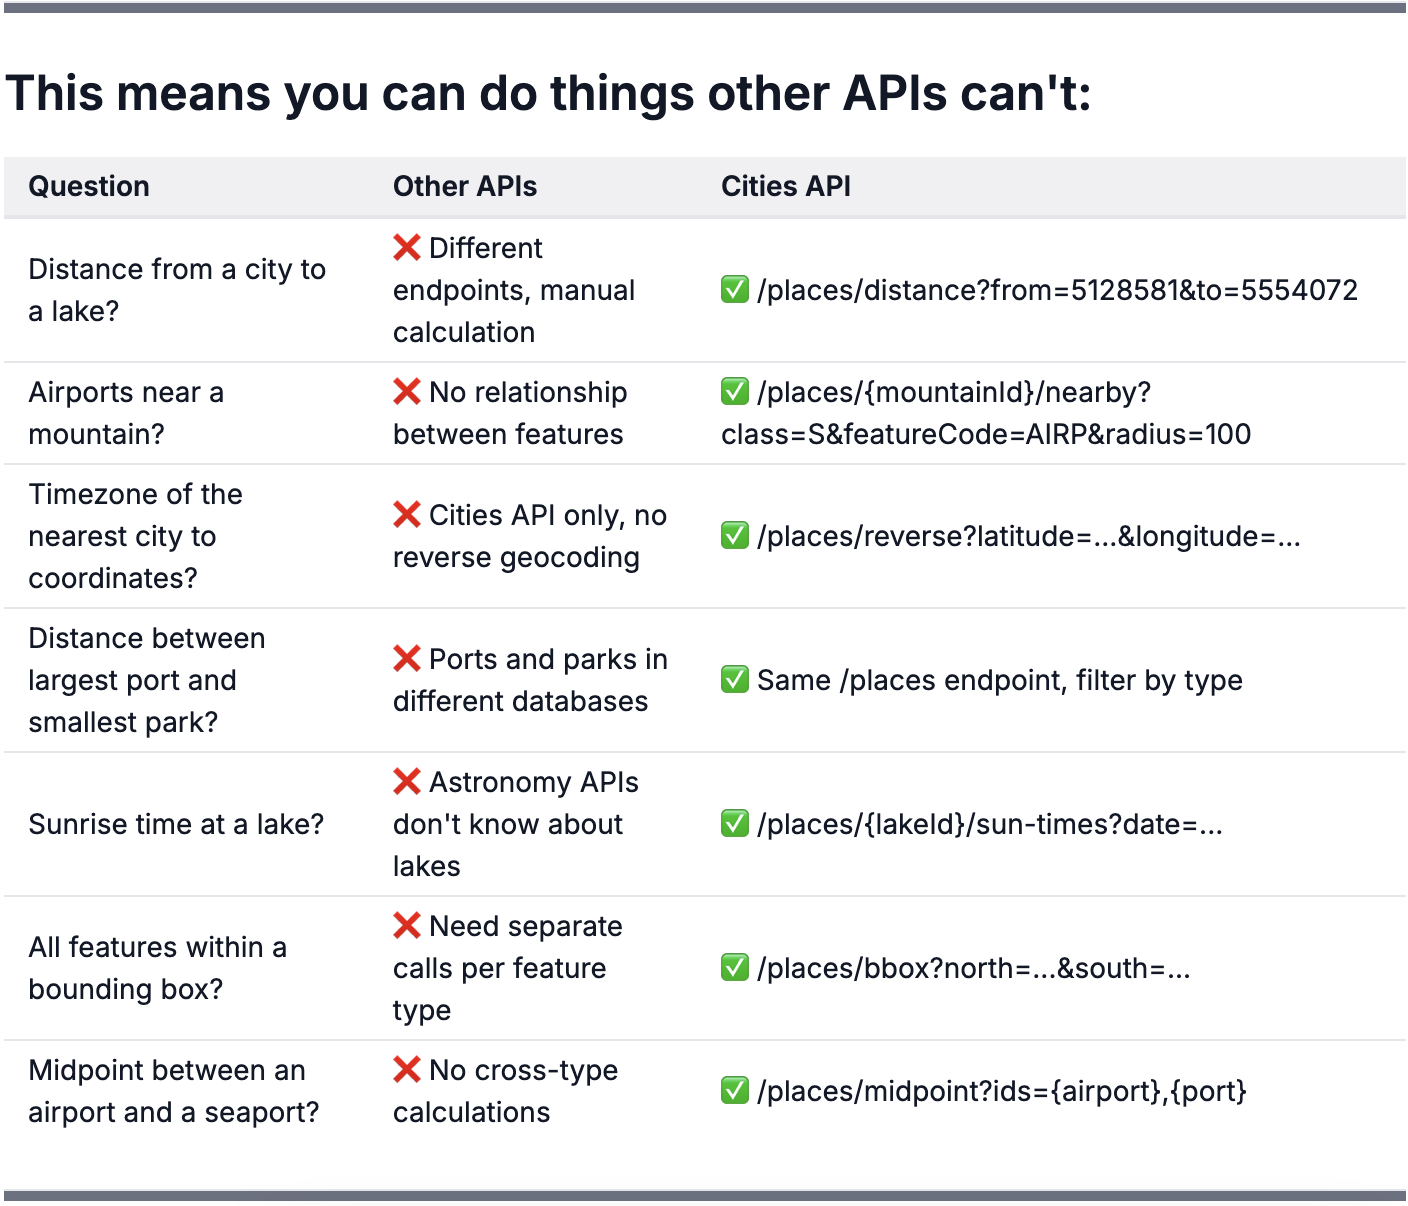The height and width of the screenshot is (1206, 1408).
Task: Open the /places/midpoint endpoint link
Action: point(1000,1091)
